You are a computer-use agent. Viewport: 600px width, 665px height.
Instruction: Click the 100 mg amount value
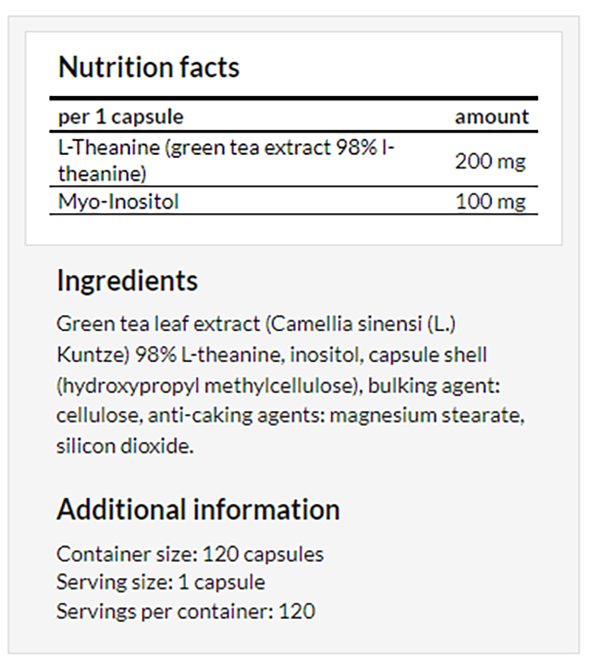pos(491,201)
